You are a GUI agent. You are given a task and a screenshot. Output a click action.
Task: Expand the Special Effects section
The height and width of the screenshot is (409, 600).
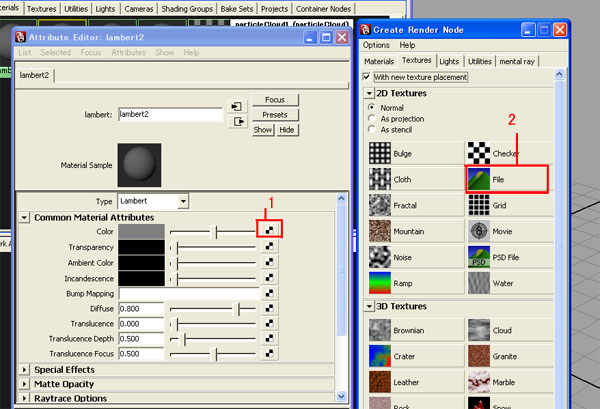pyautogui.click(x=24, y=370)
